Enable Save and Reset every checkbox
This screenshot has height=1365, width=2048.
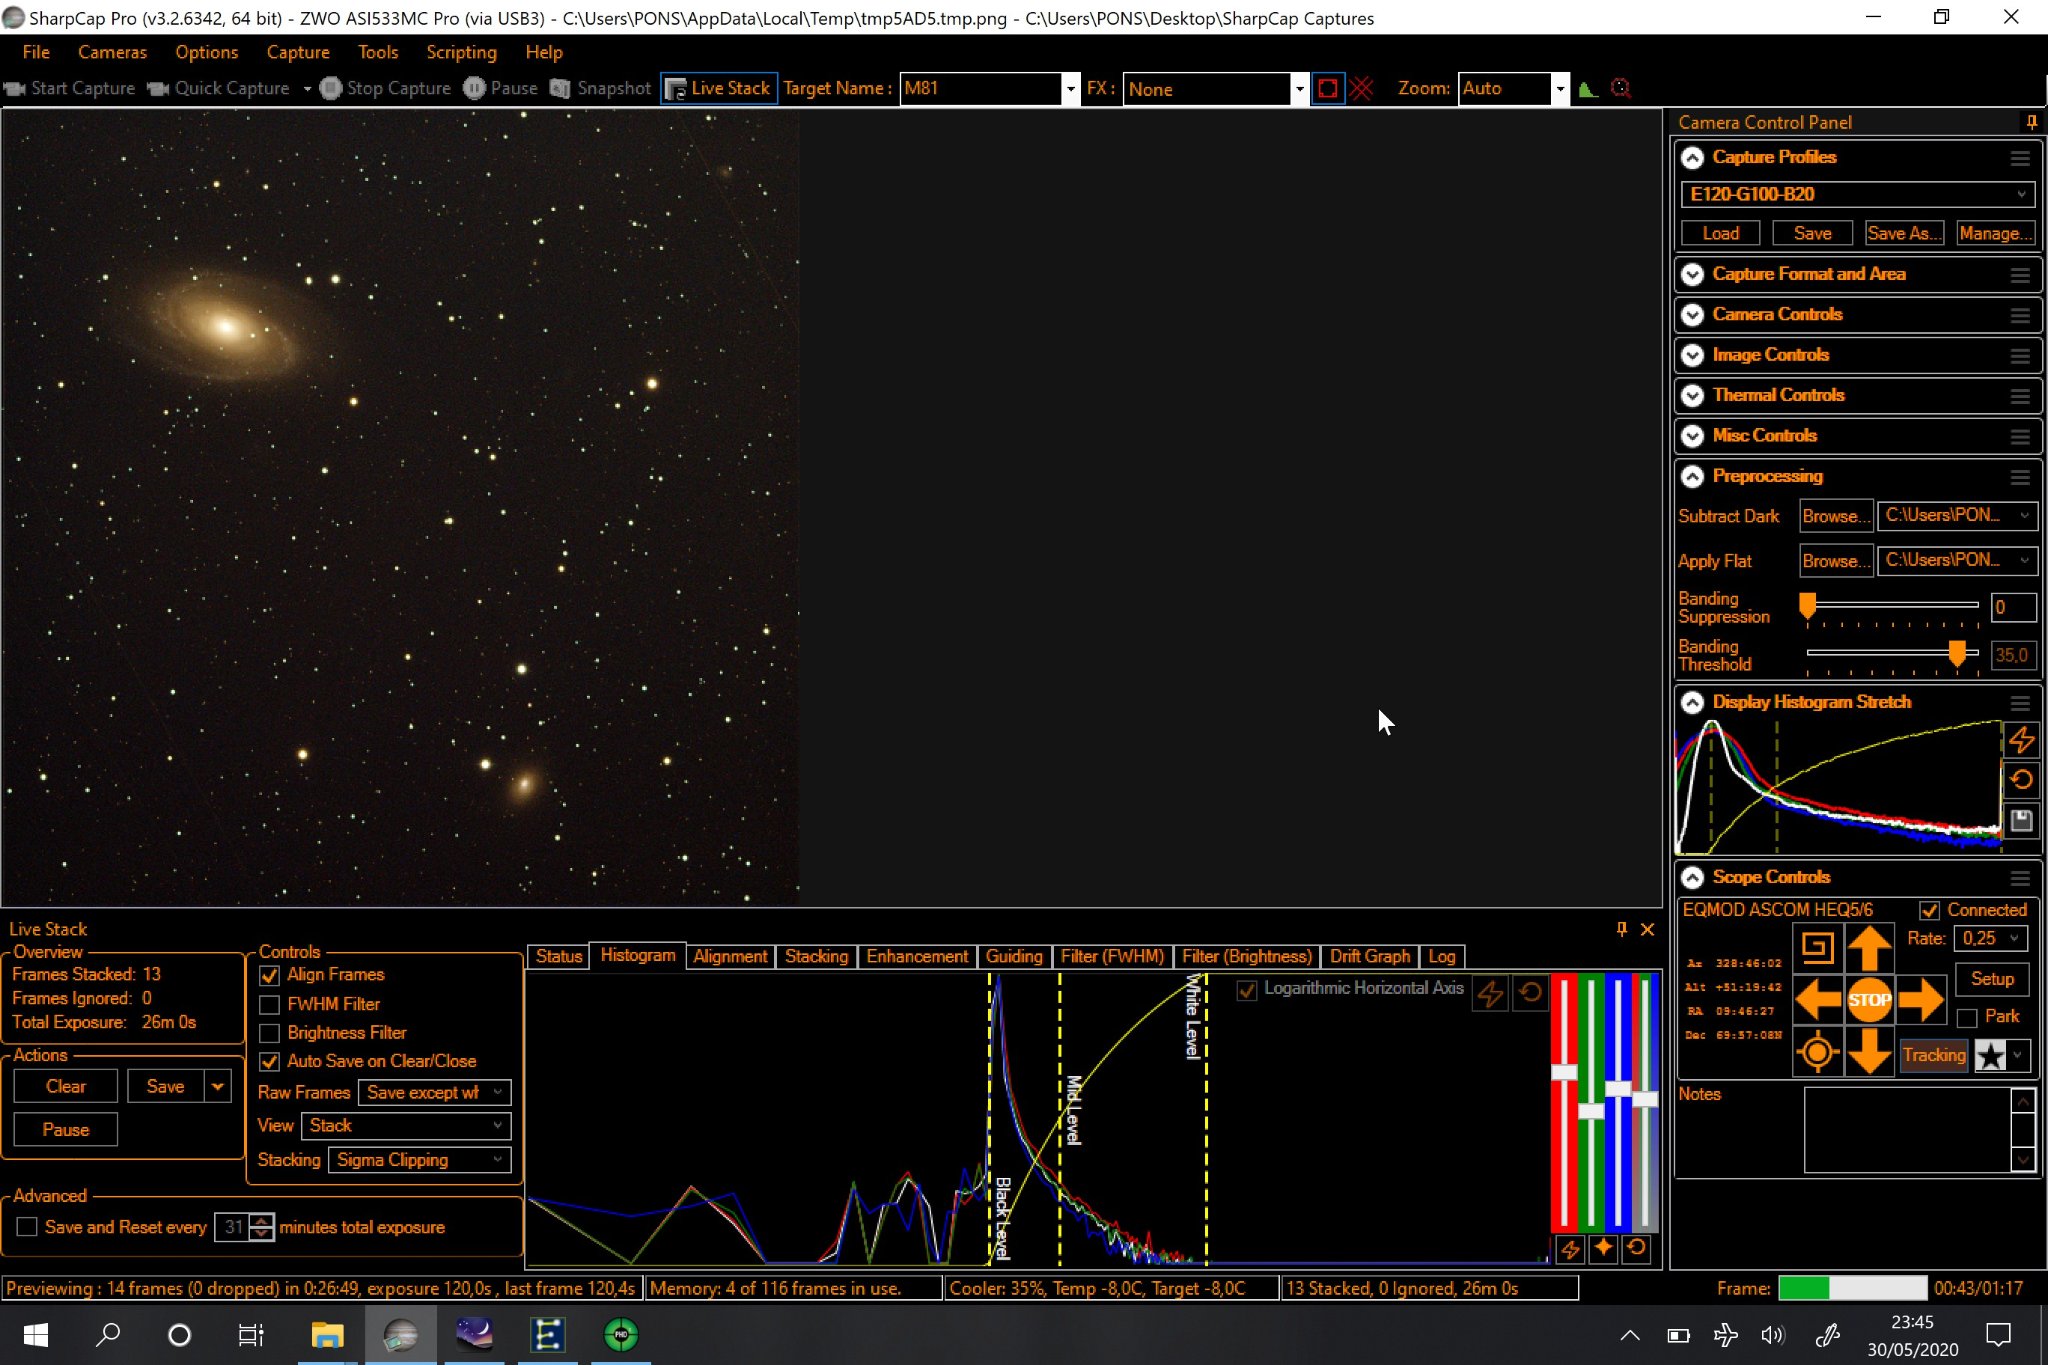click(27, 1227)
